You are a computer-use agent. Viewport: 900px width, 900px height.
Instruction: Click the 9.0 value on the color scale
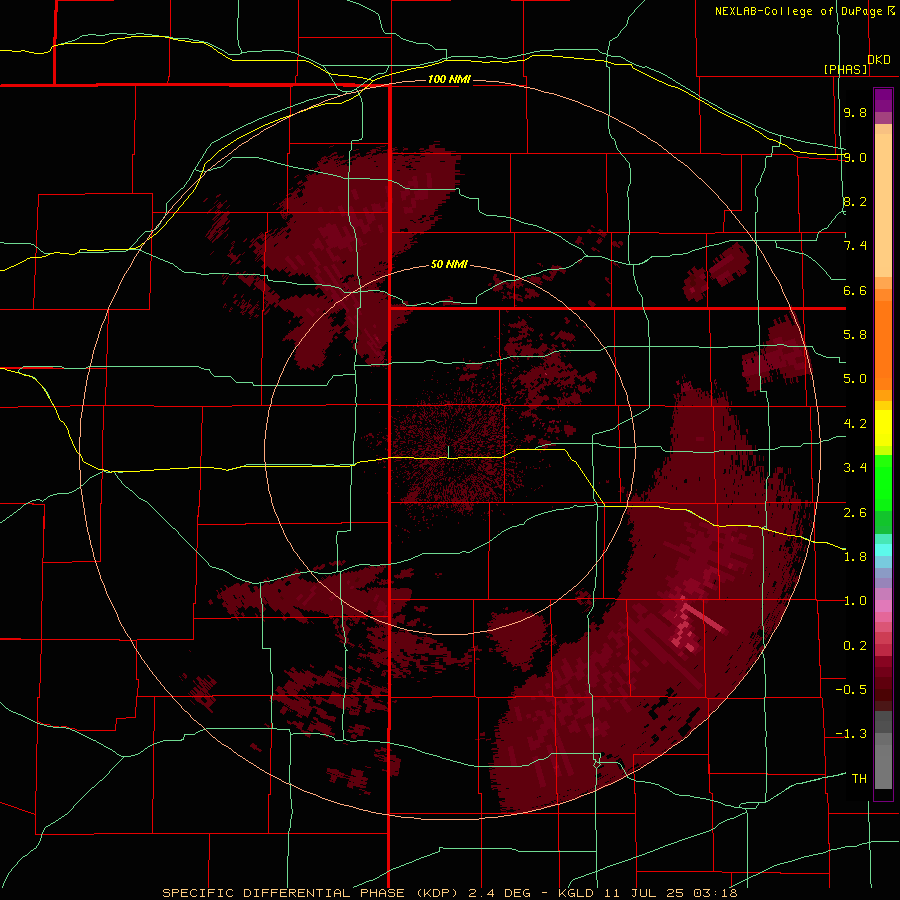(x=855, y=157)
